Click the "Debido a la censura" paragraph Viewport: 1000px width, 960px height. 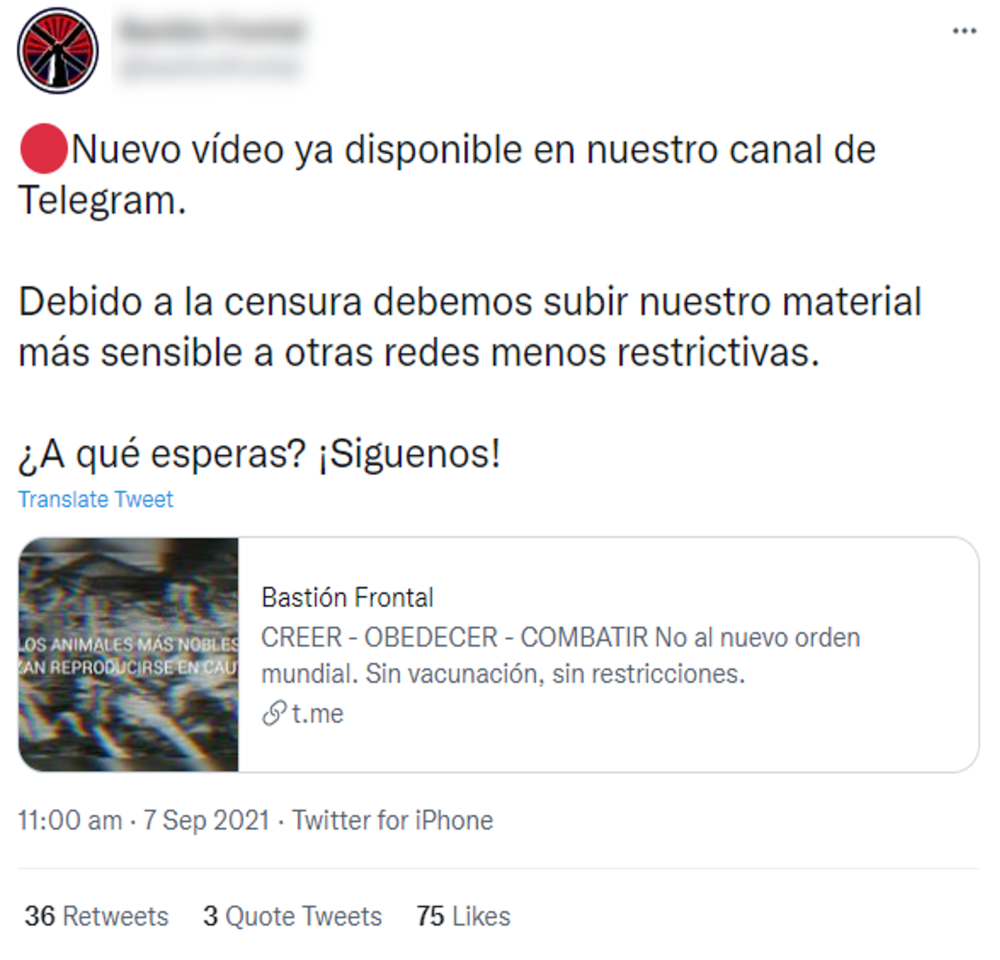470,327
